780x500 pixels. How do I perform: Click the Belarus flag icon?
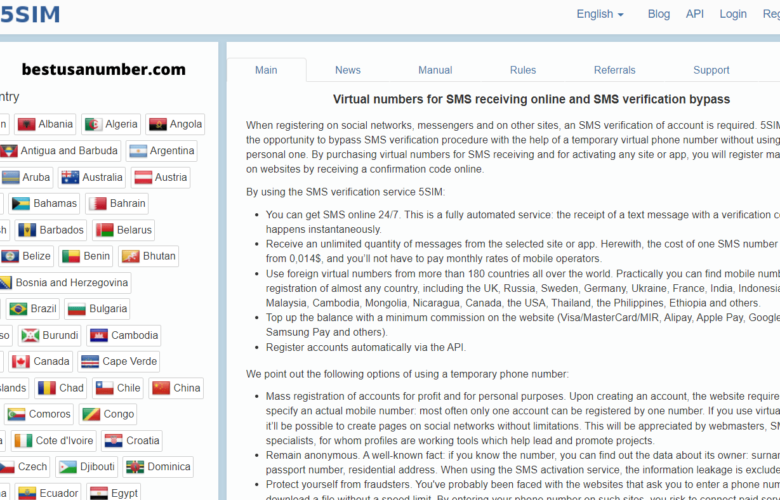pos(105,230)
